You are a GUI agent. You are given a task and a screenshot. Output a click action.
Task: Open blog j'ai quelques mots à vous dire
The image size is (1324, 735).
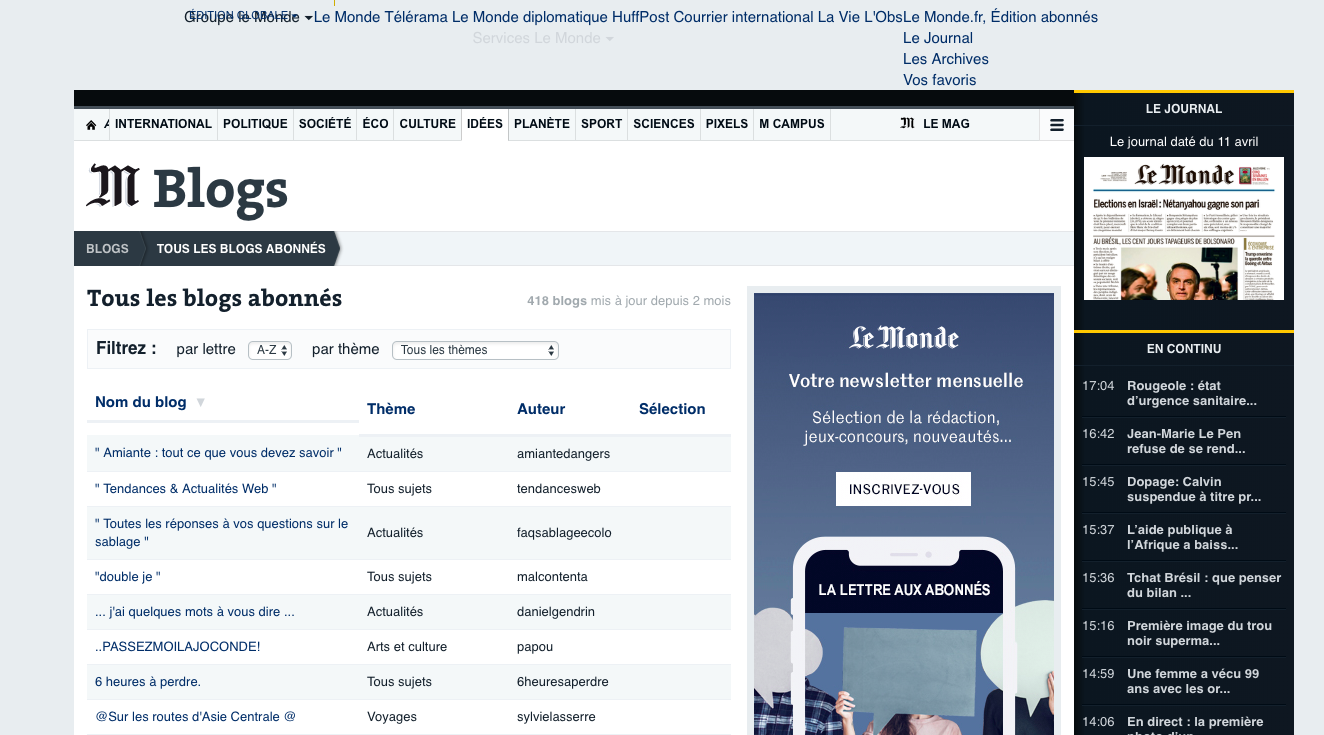tap(195, 612)
